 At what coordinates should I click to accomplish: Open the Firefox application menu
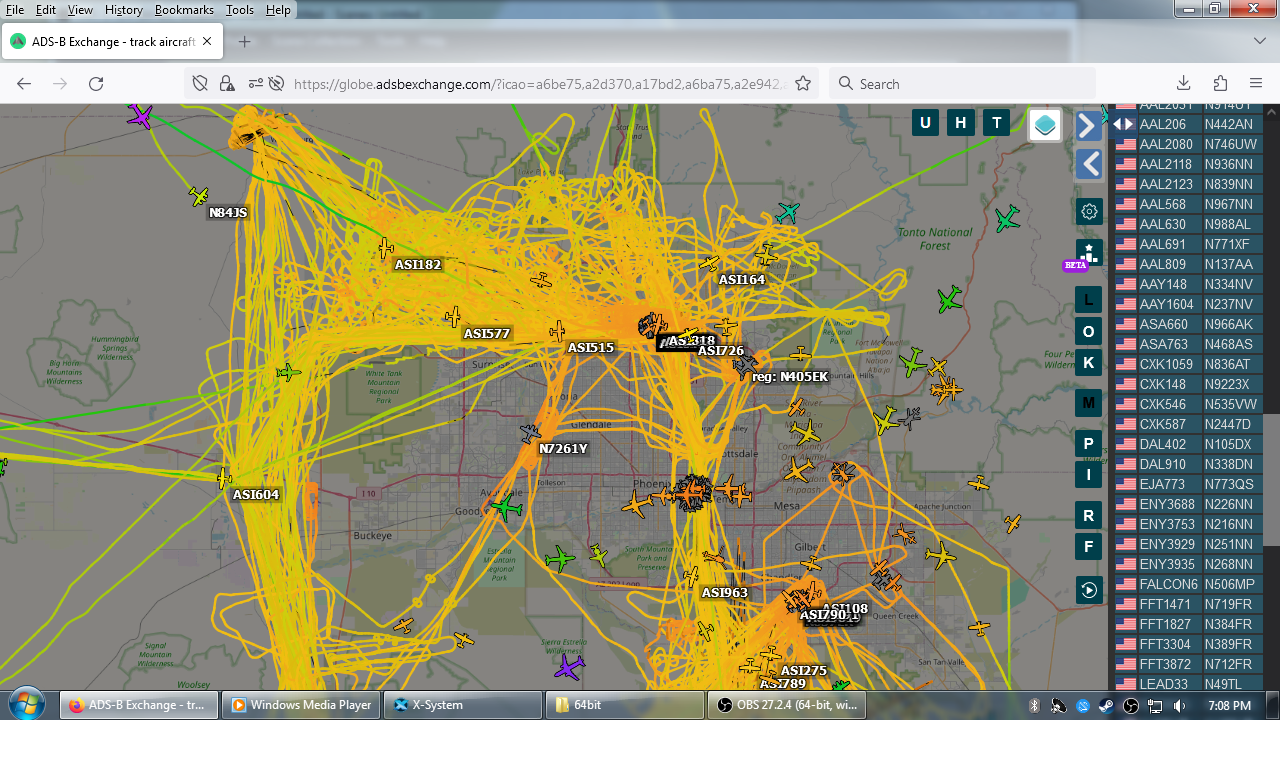pos(1256,84)
